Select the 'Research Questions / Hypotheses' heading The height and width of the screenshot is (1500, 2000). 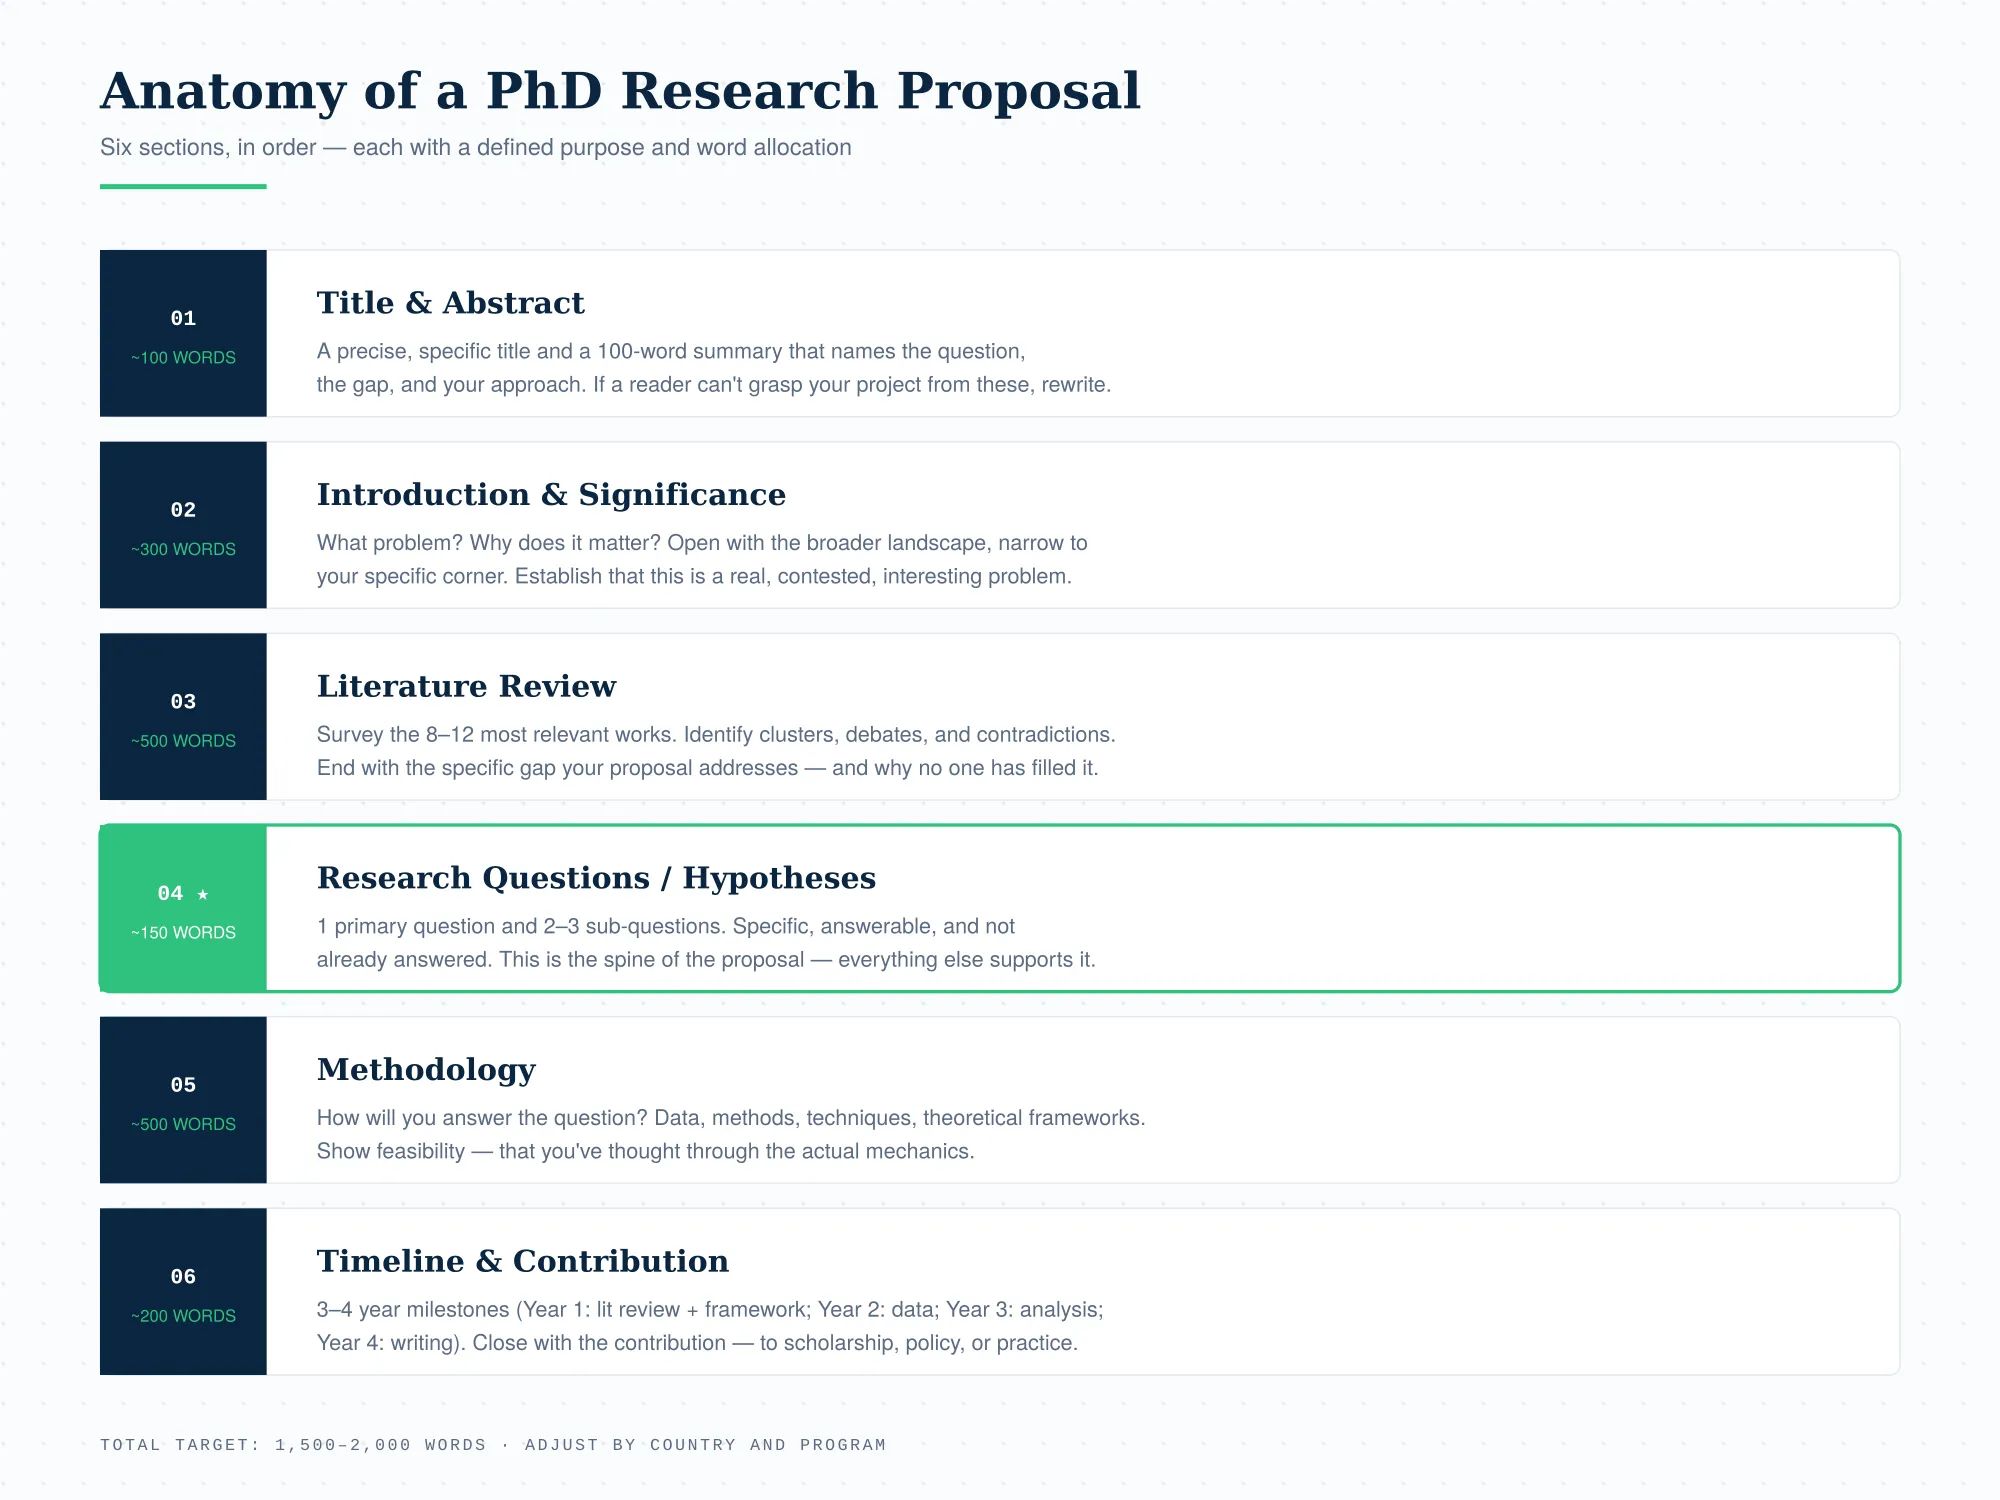596,878
